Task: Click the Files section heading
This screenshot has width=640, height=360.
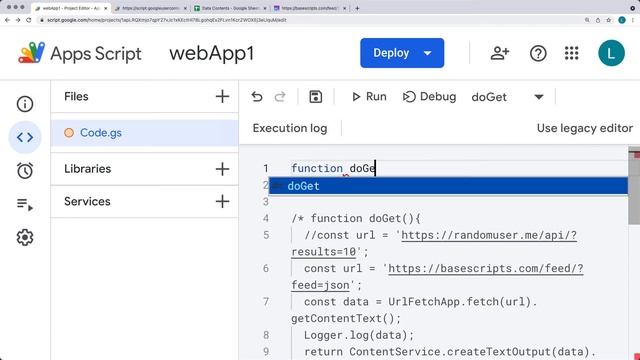Action: (x=76, y=97)
